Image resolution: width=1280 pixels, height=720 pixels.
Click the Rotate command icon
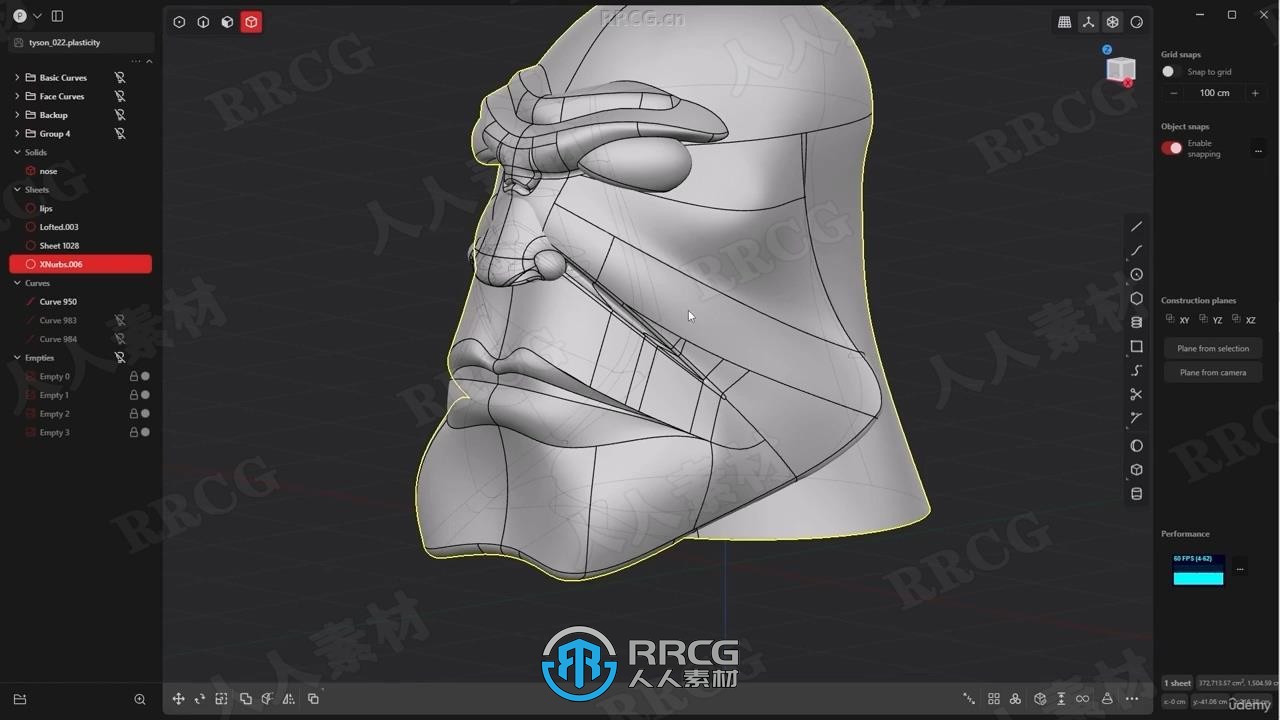click(200, 699)
